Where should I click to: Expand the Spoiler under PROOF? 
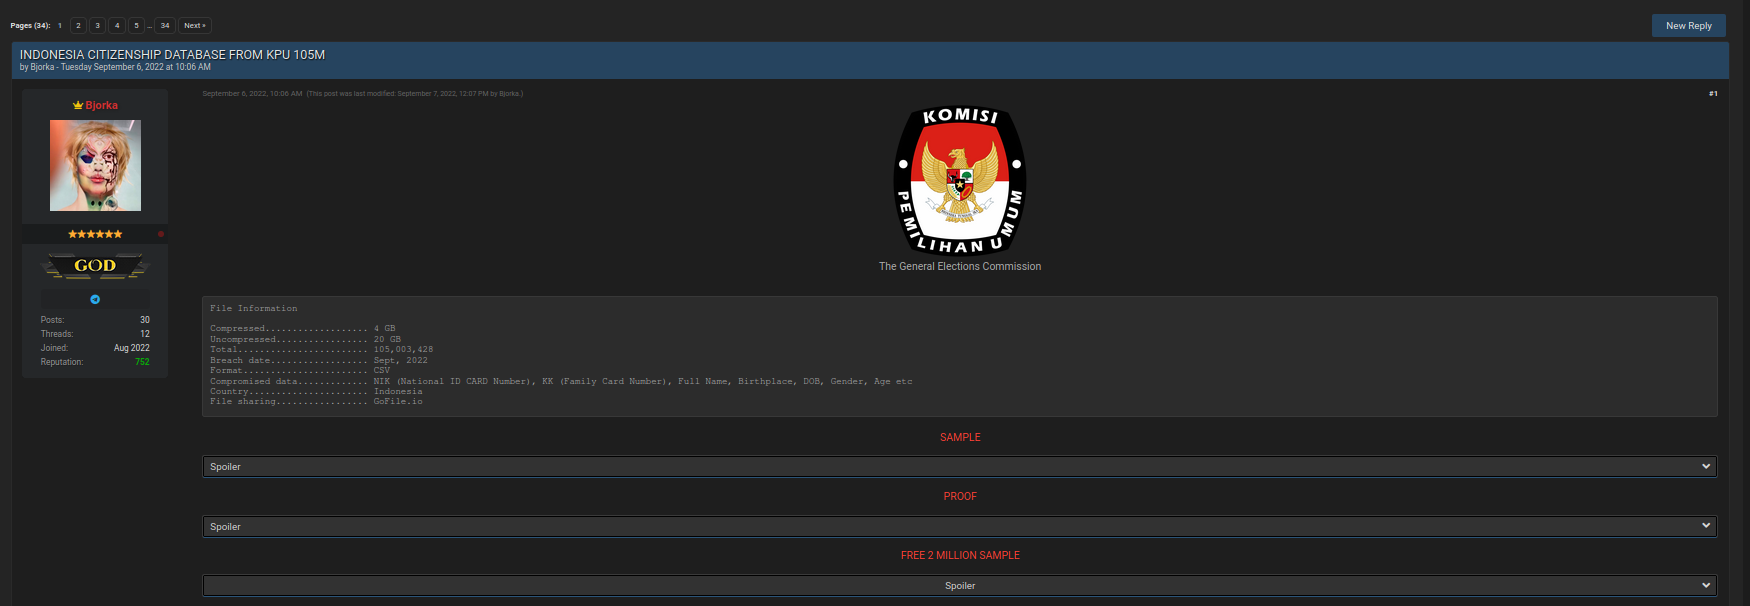pyautogui.click(x=960, y=526)
